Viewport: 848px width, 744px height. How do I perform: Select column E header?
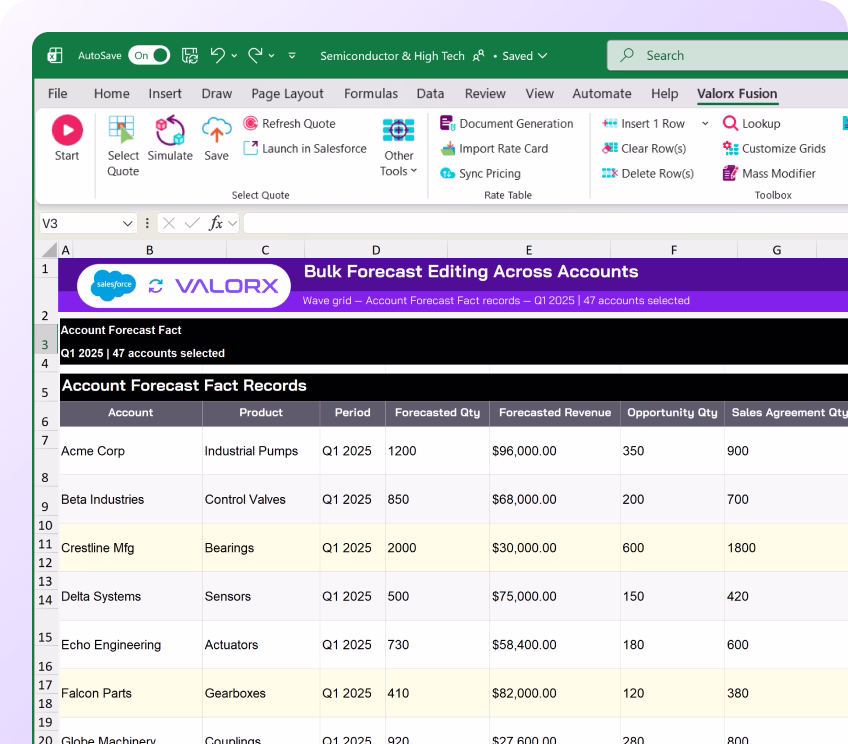point(529,250)
